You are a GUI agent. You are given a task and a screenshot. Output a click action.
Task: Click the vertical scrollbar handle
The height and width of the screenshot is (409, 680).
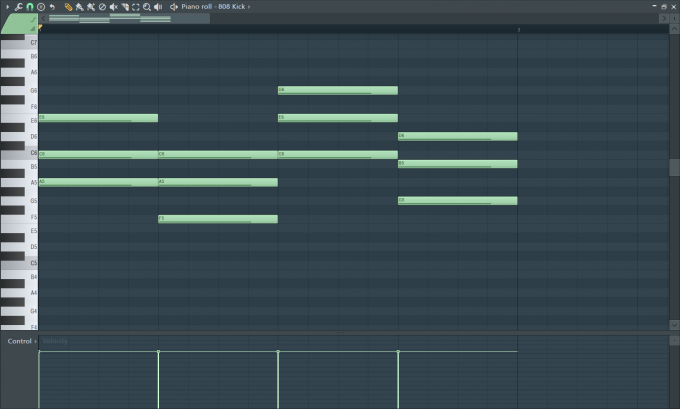pyautogui.click(x=674, y=167)
